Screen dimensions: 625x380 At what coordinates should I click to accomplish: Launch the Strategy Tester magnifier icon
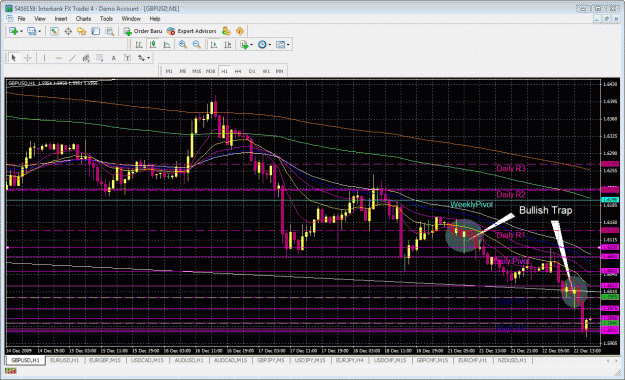[110, 31]
